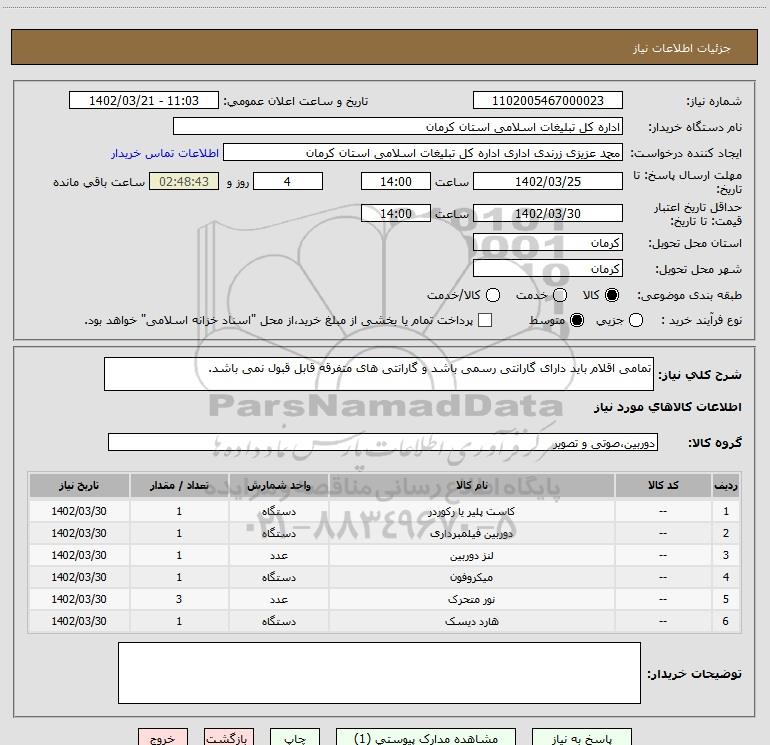
Task: Click the تاریخ نیاز column header
Action: (x=79, y=485)
